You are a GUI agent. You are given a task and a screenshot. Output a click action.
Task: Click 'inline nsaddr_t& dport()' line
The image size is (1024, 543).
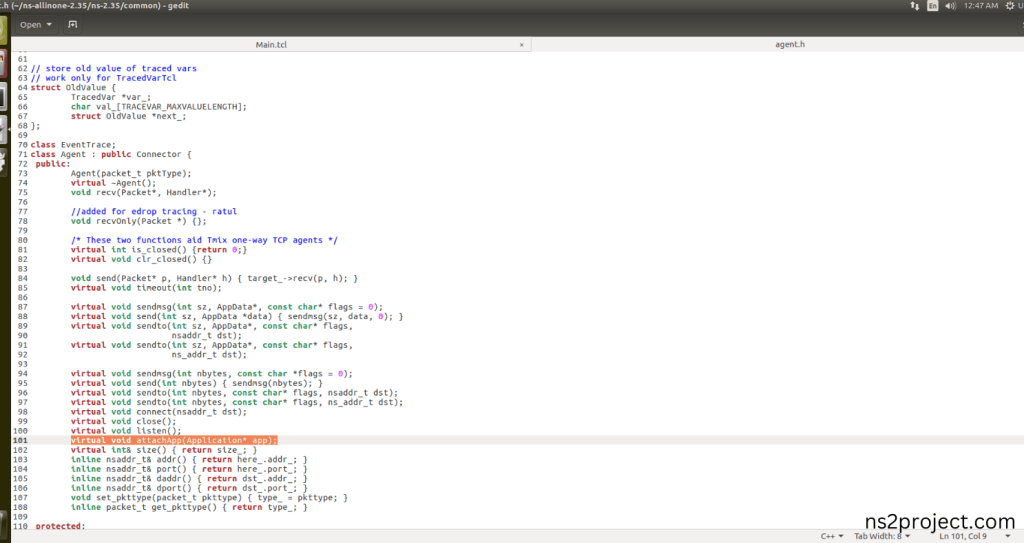tap(189, 488)
